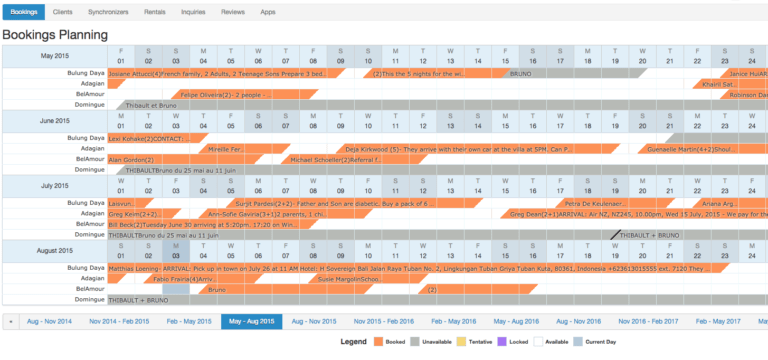Open the Lexi Kohake booking in June
Viewport: 768px width, 360px height.
(158, 138)
